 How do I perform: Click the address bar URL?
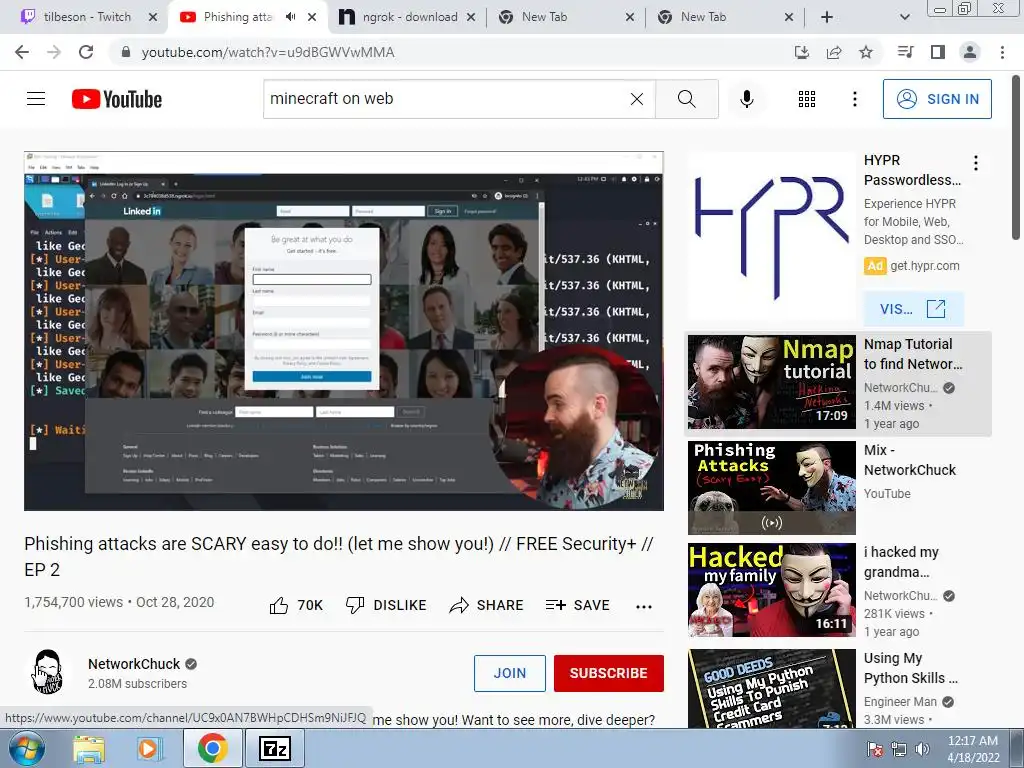pos(268,52)
